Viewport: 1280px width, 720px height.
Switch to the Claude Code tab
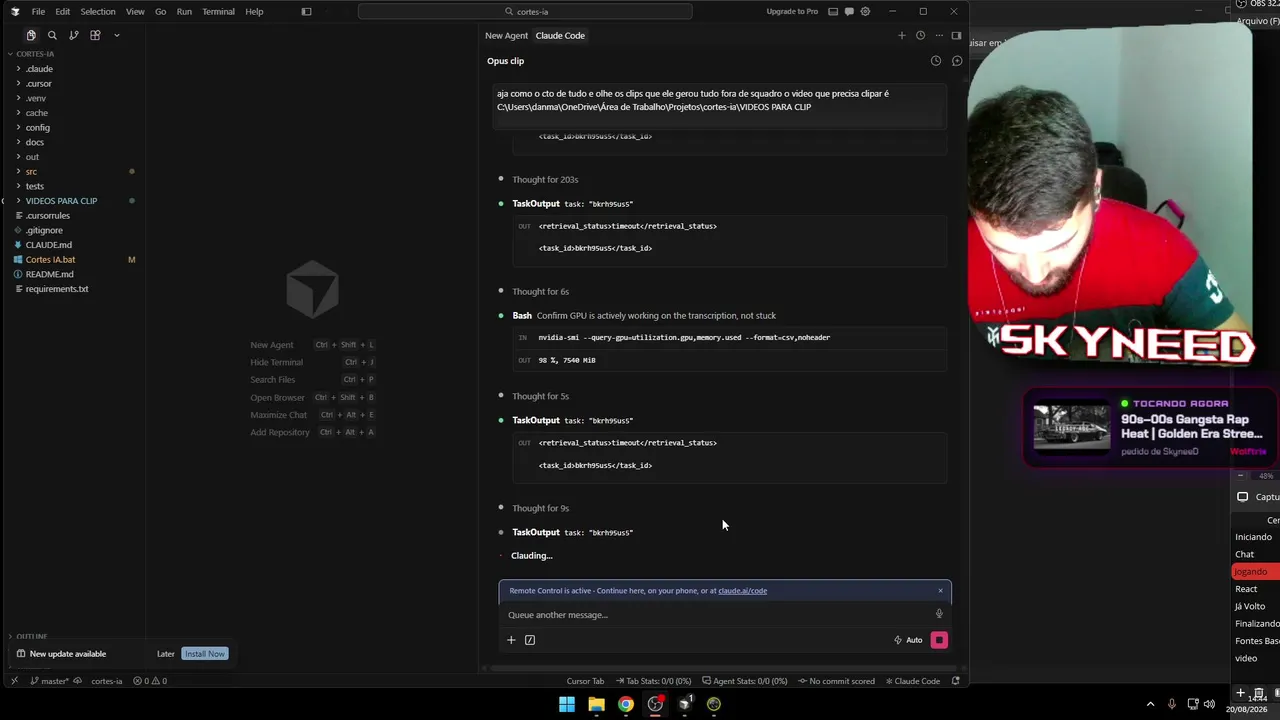560,36
